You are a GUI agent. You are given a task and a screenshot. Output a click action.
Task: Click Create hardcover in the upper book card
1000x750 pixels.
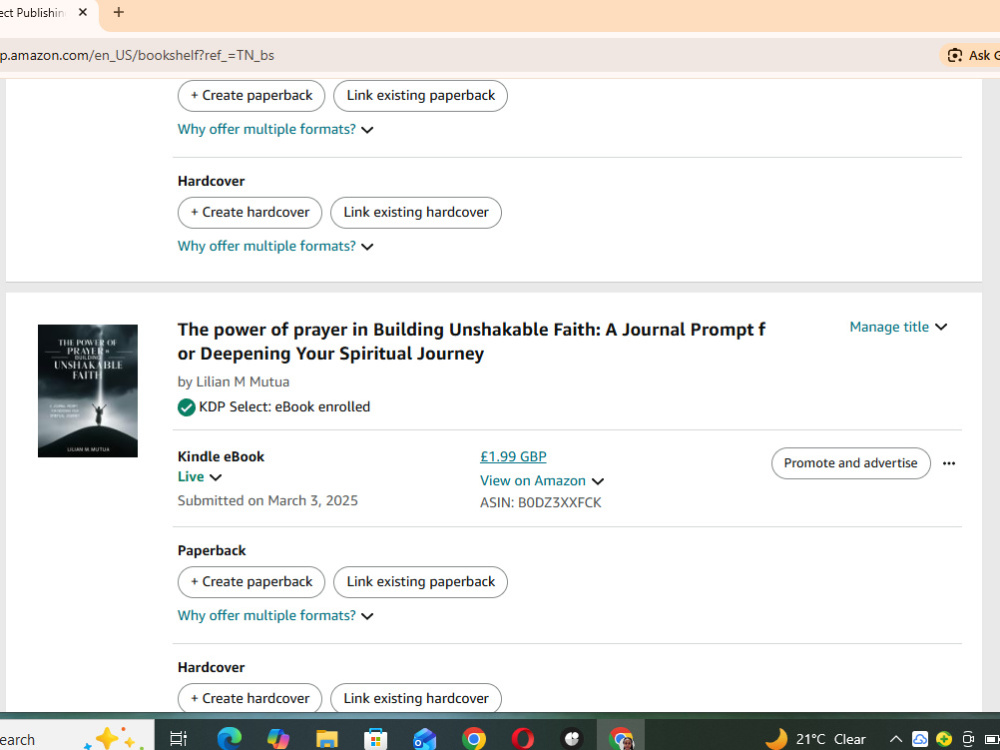click(250, 212)
